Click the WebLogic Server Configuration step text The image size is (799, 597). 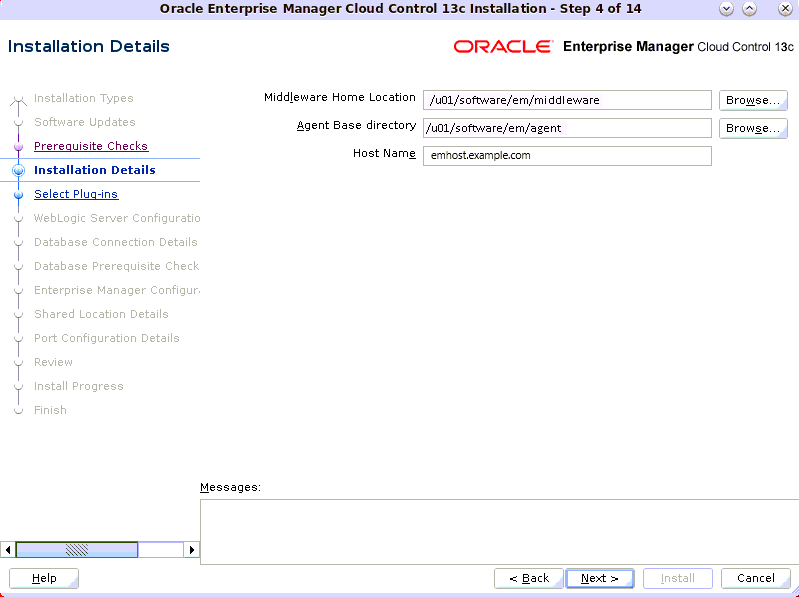117,218
